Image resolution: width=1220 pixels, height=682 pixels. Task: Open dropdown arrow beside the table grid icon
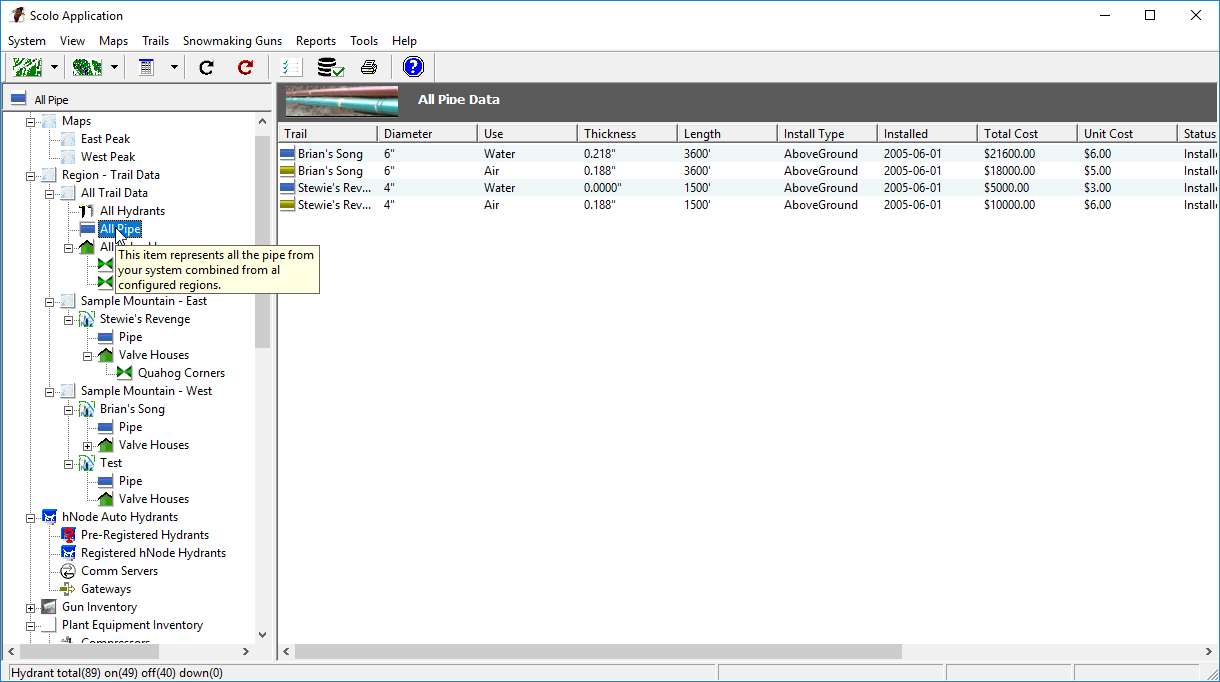[x=174, y=68]
